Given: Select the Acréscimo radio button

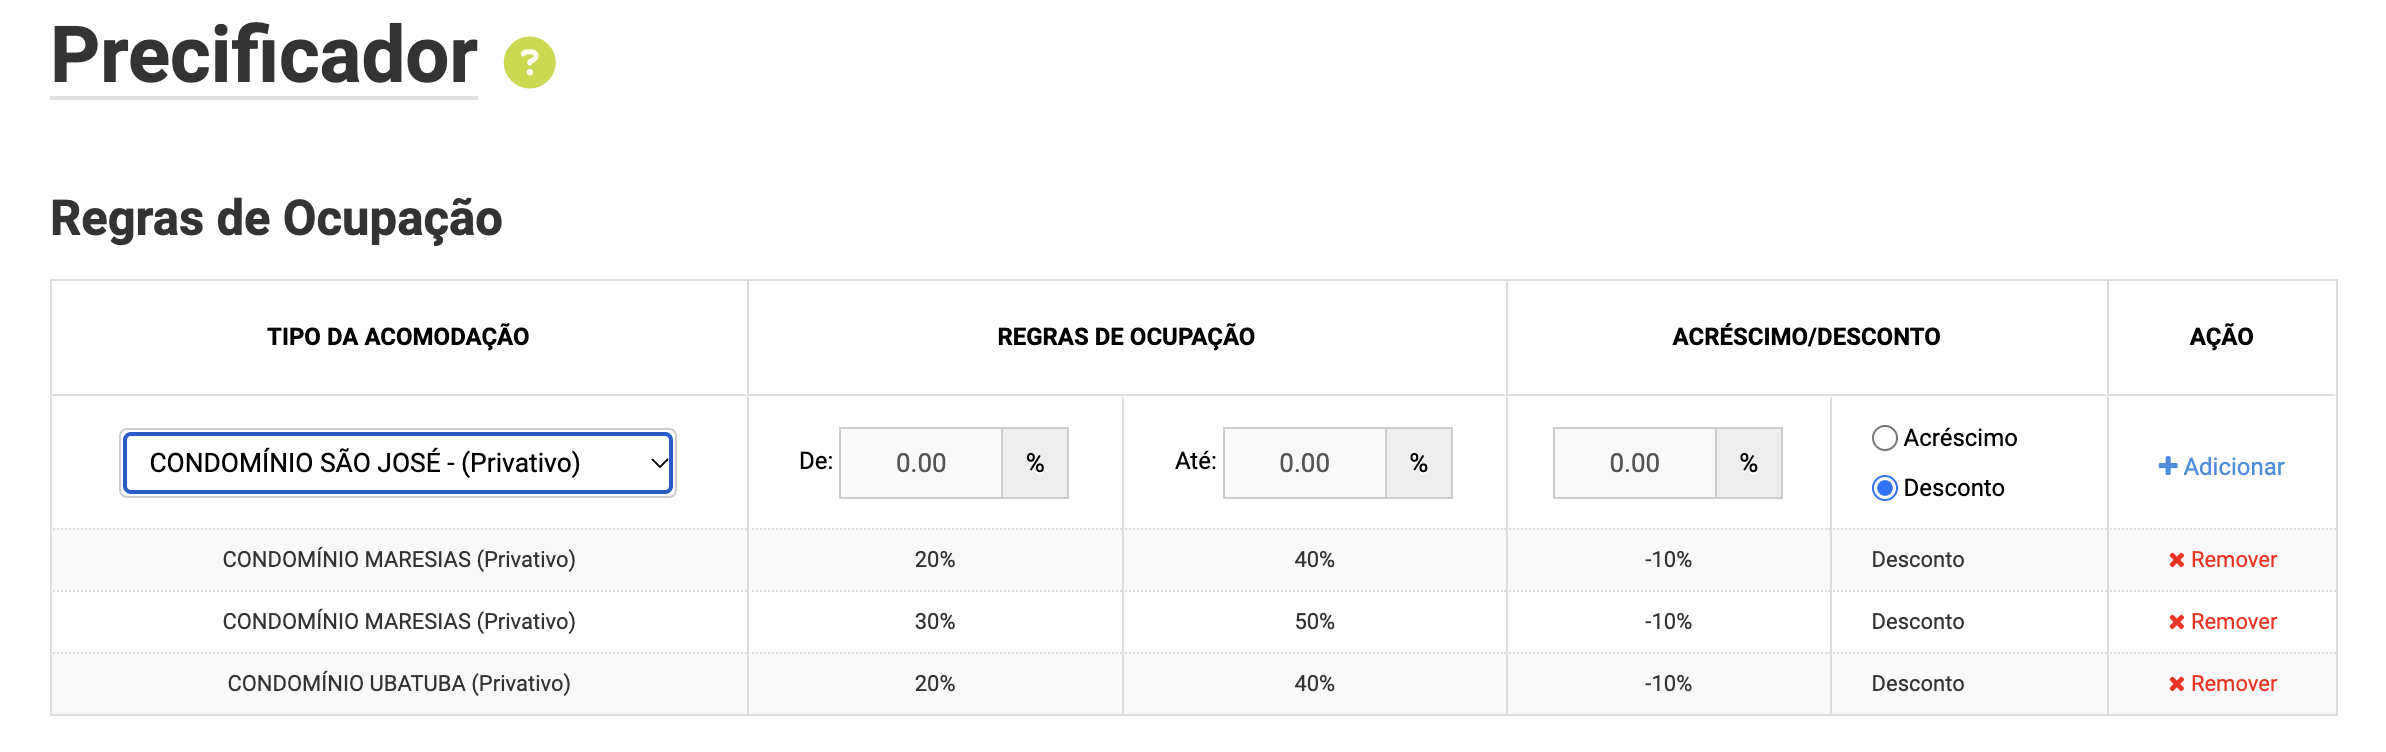Looking at the screenshot, I should (x=1884, y=438).
